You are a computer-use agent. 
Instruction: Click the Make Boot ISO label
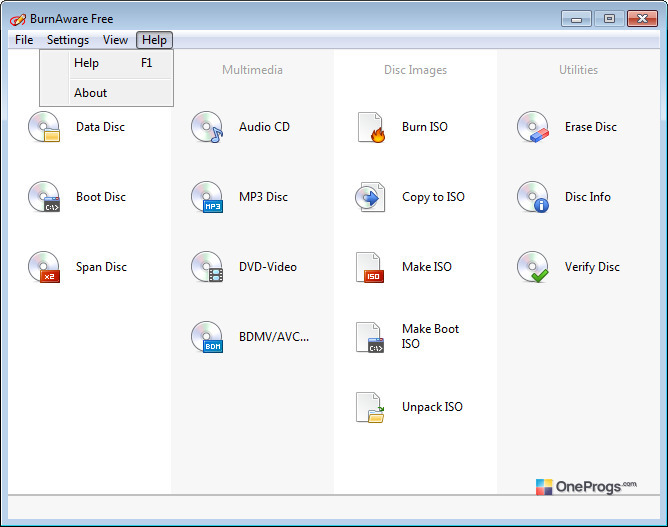tap(430, 336)
